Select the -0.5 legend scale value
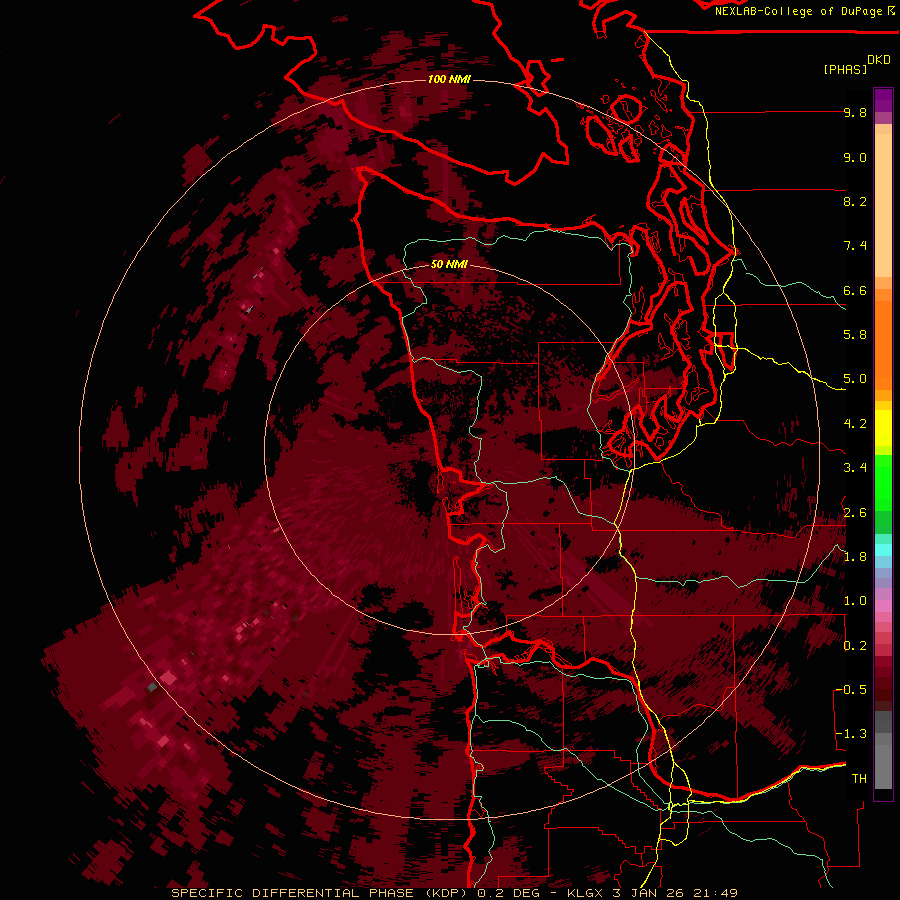This screenshot has height=900, width=900. [x=851, y=689]
